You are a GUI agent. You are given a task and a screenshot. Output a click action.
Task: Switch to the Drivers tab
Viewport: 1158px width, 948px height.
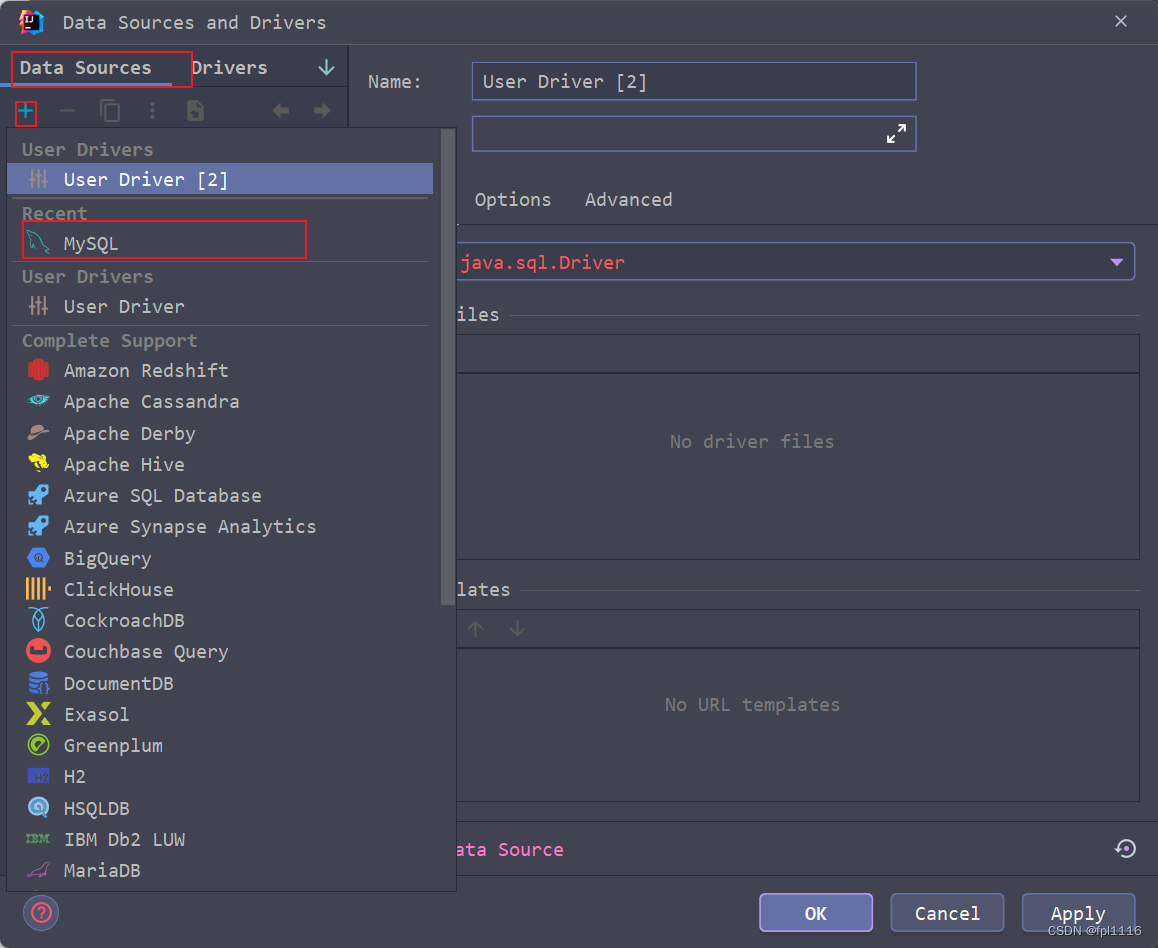[x=230, y=68]
